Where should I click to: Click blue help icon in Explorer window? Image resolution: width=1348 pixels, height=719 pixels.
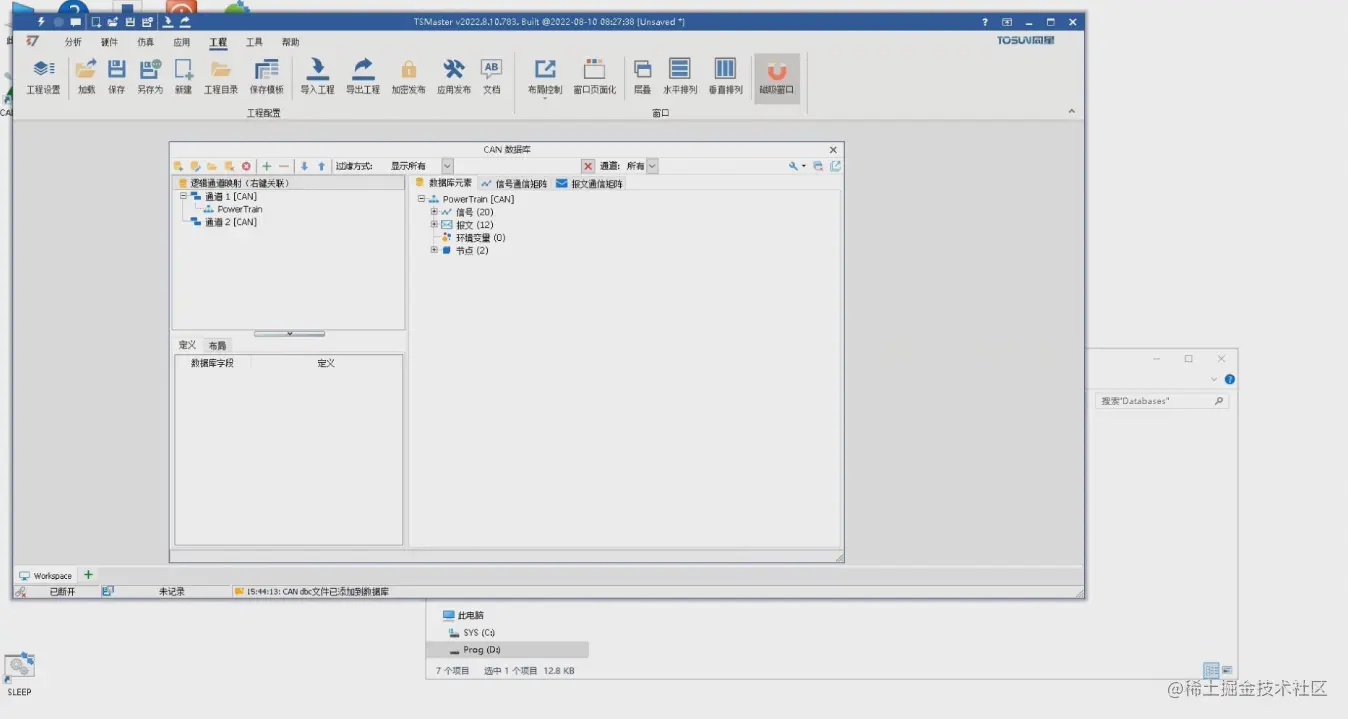1230,379
